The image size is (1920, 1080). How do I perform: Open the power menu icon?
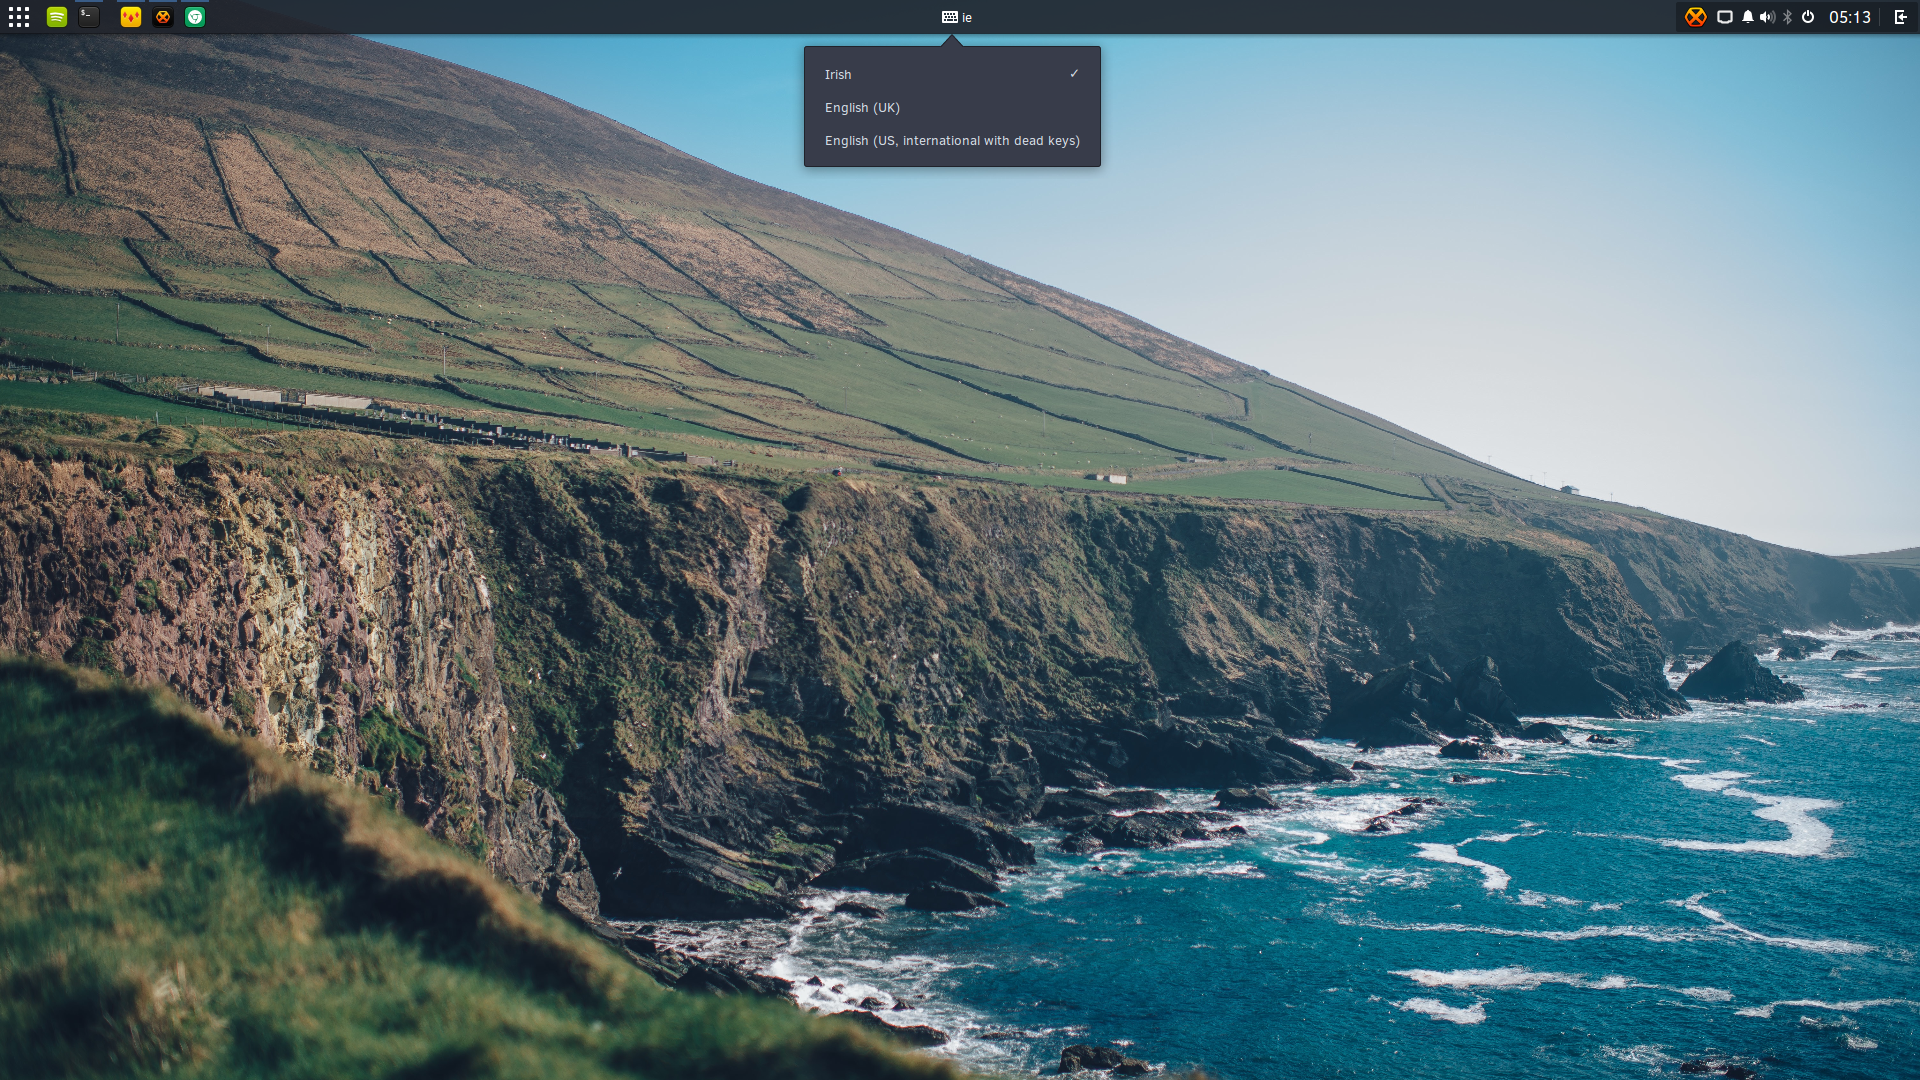point(1808,17)
